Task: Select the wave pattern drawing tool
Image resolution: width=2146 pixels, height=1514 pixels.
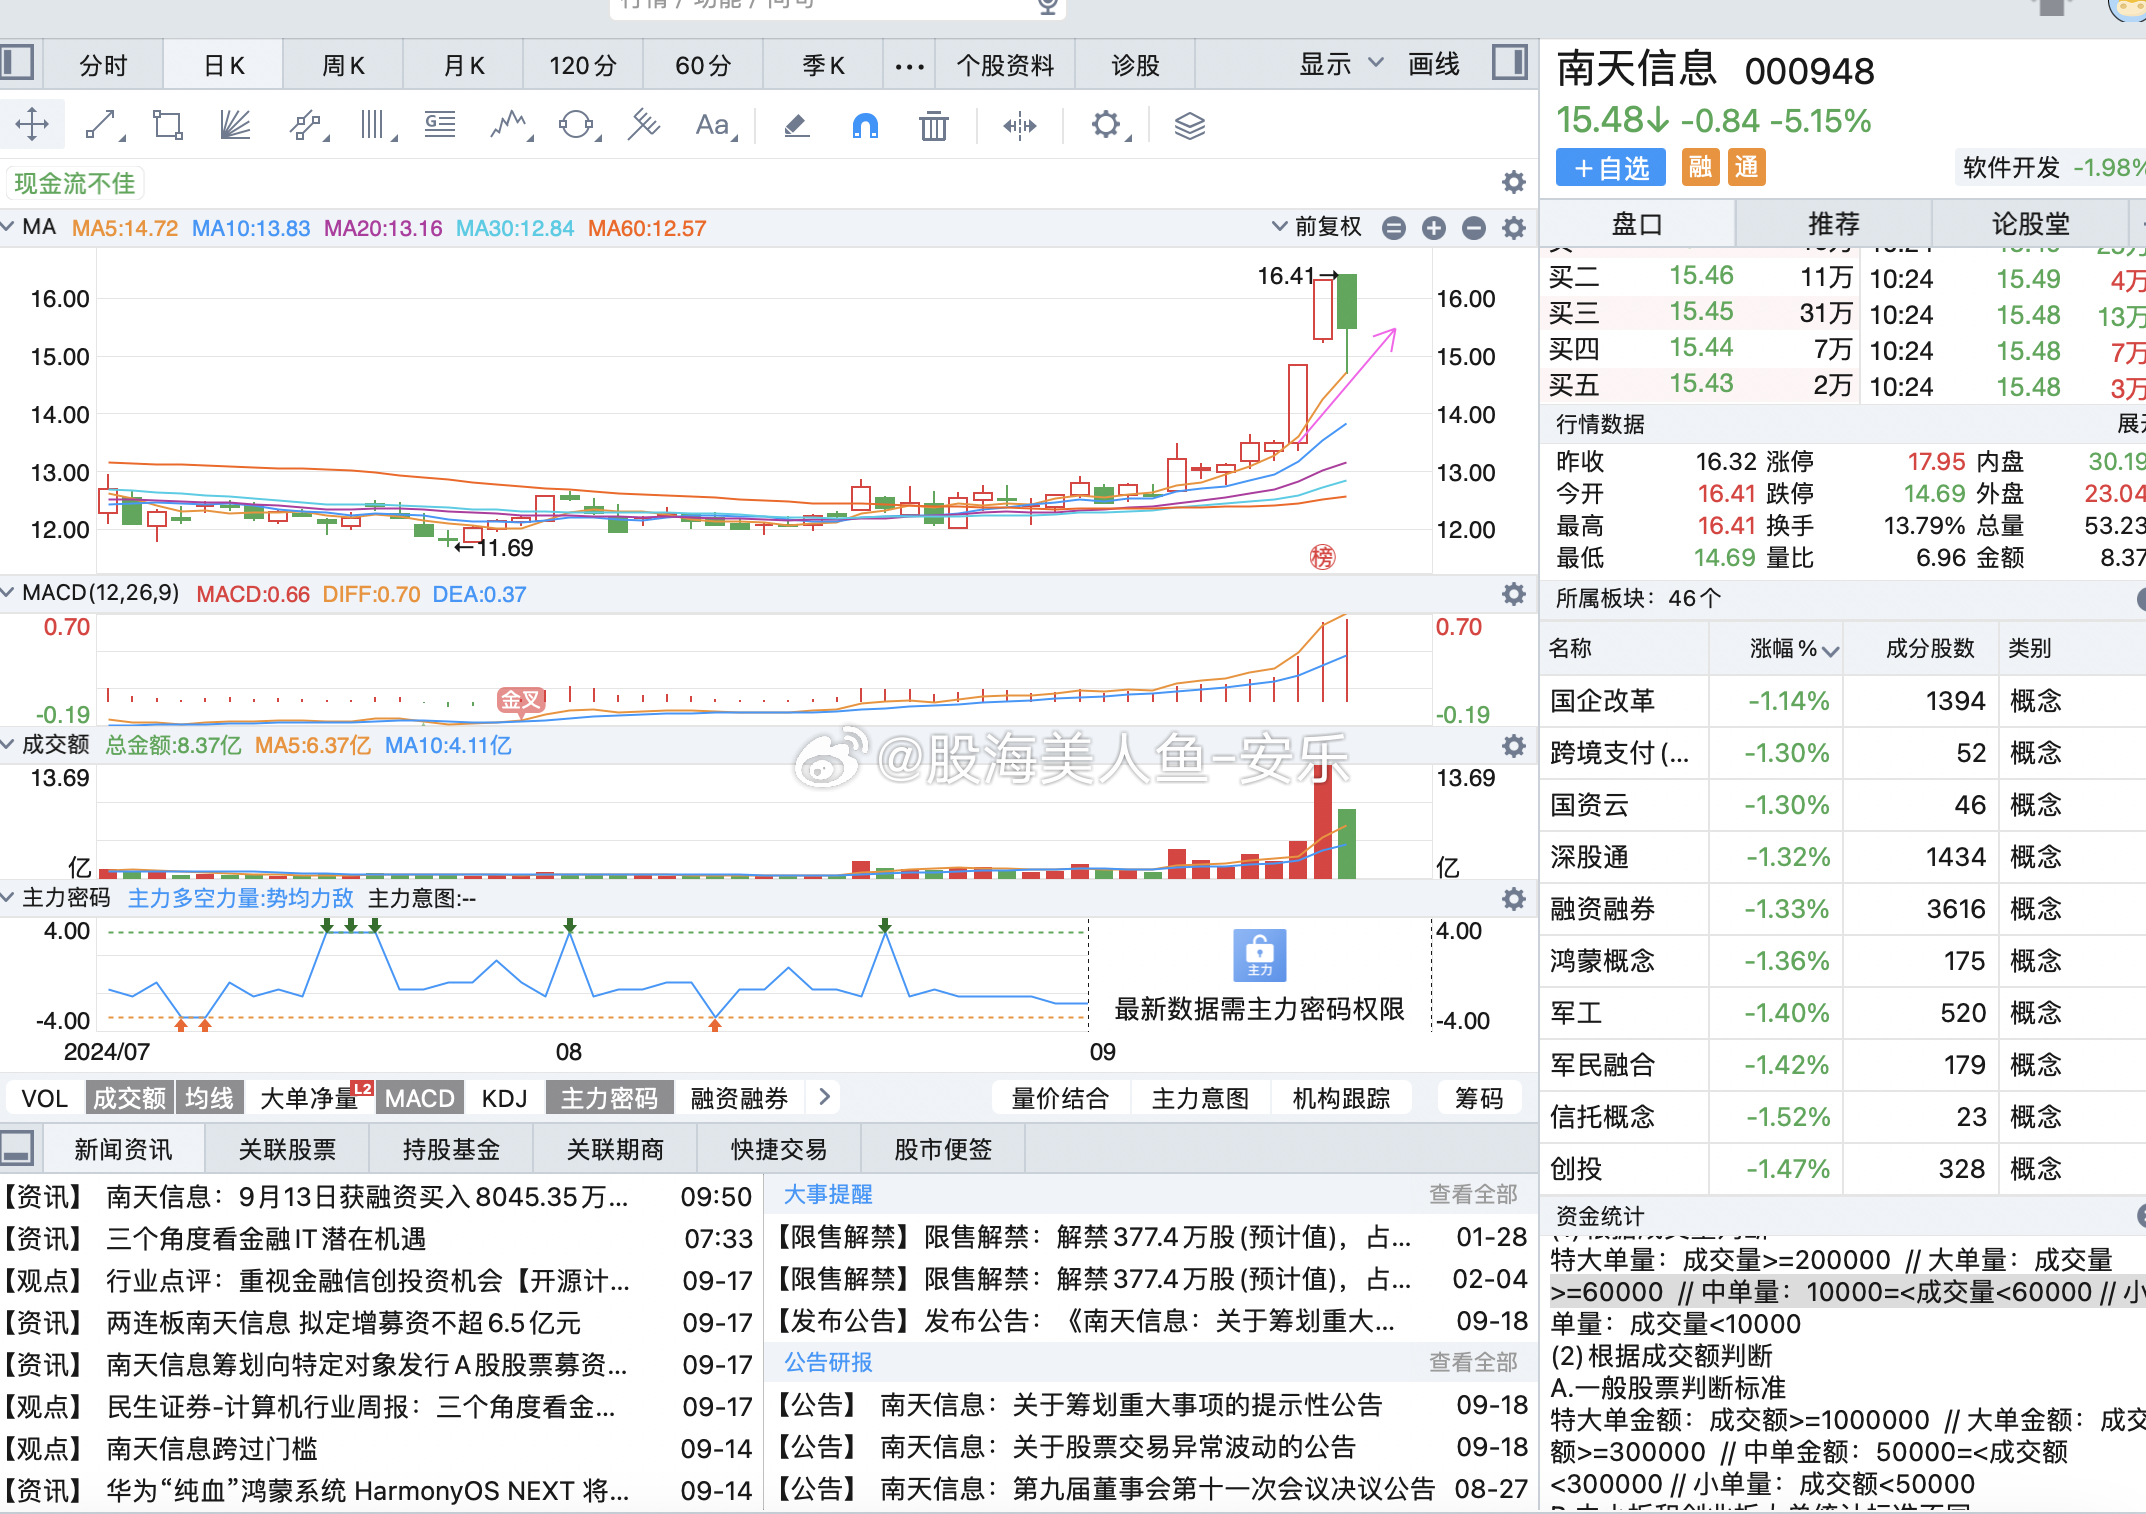Action: pos(509,125)
